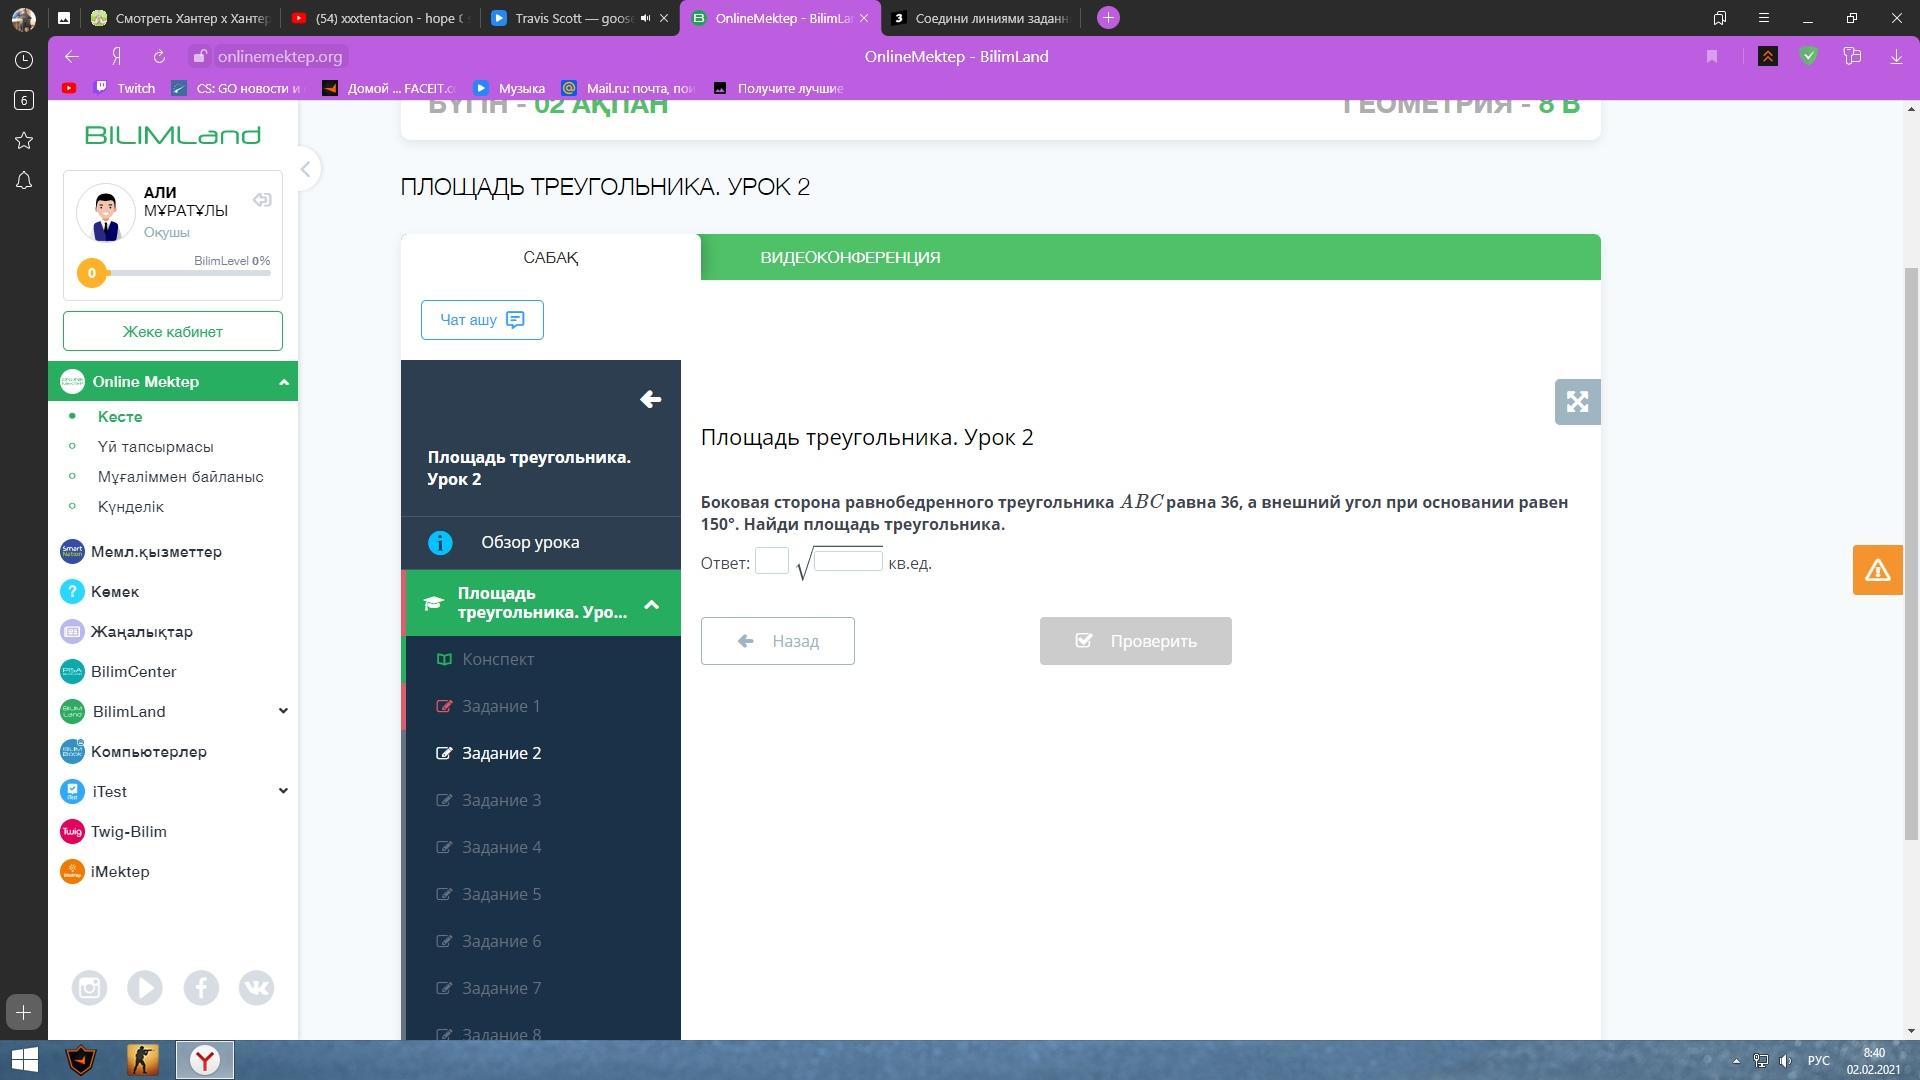Click the Проверить button
Screen dimensions: 1920x1080
pyautogui.click(x=1135, y=641)
